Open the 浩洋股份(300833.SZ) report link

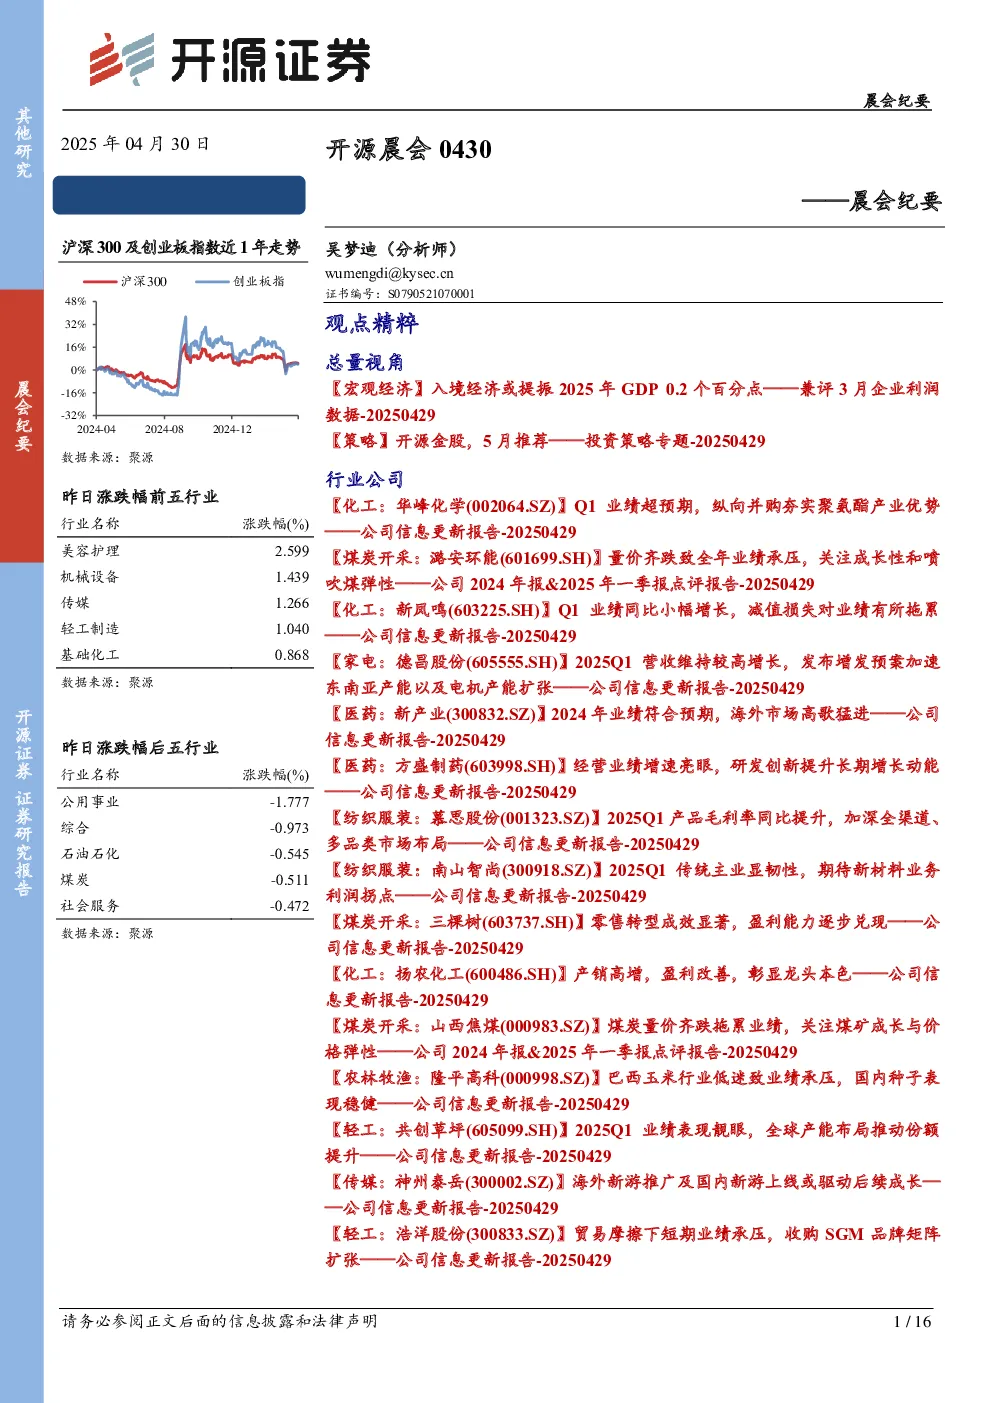point(632,1247)
